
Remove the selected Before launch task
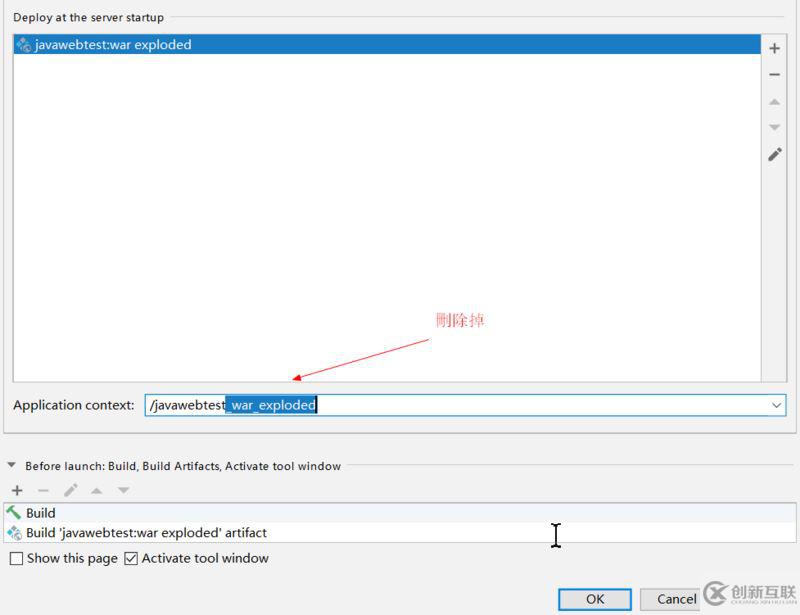point(43,490)
